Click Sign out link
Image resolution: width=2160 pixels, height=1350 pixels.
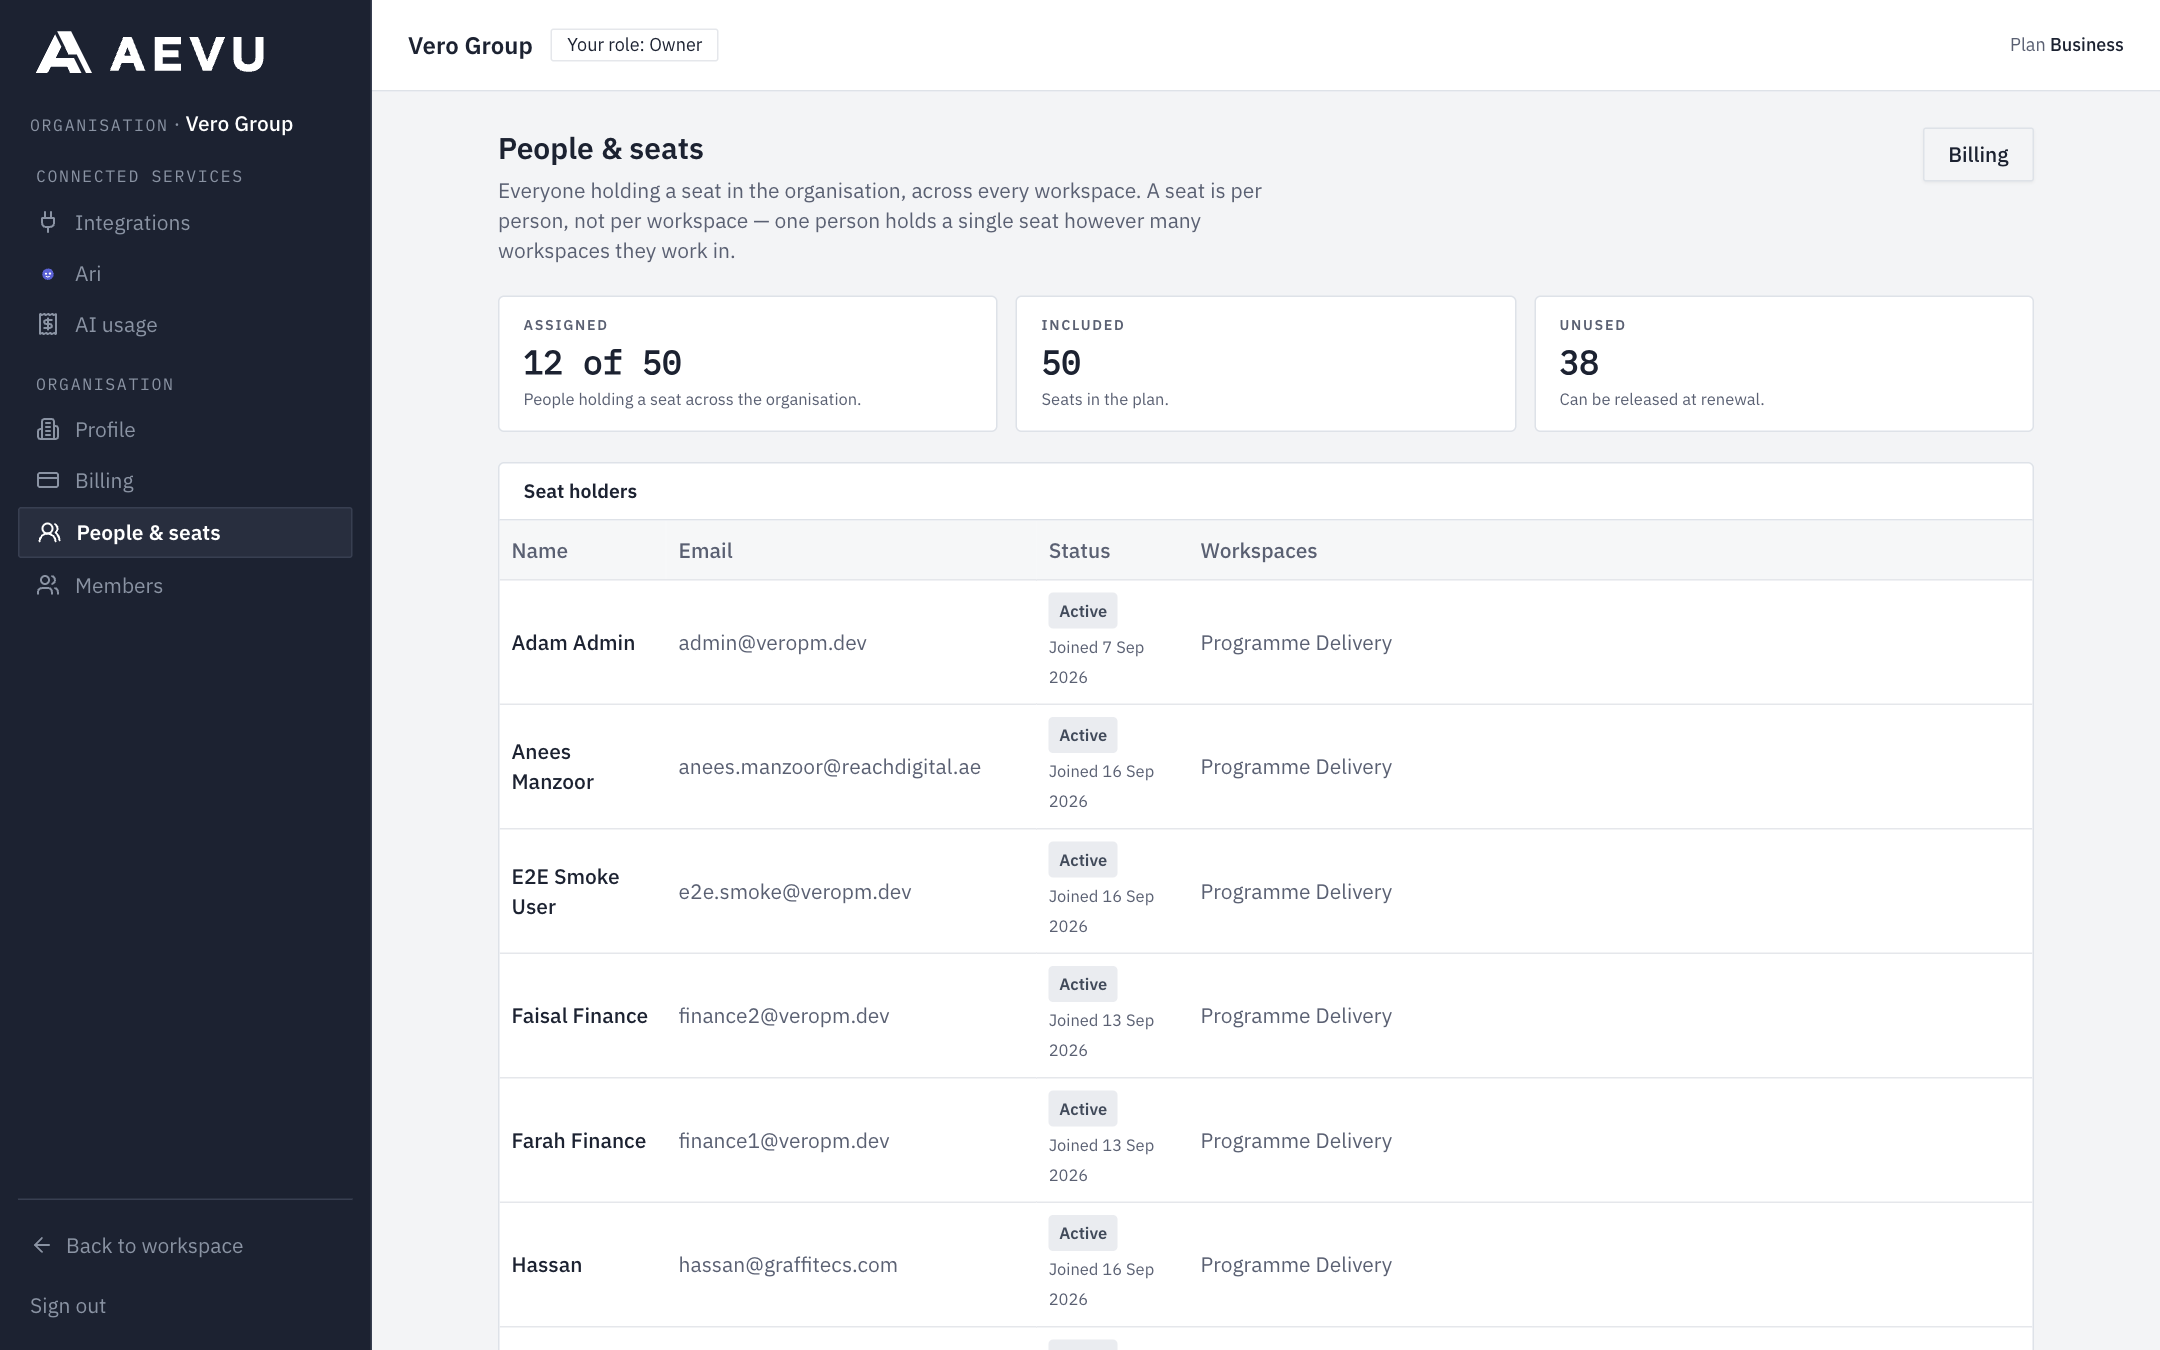[x=68, y=1305]
